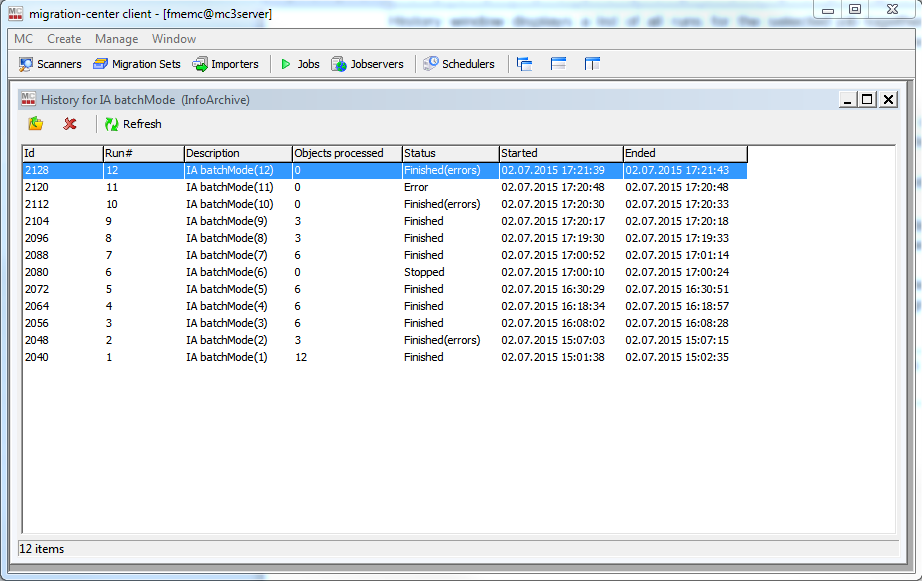Open the MC menu
Screen dimensions: 922x581
23,39
